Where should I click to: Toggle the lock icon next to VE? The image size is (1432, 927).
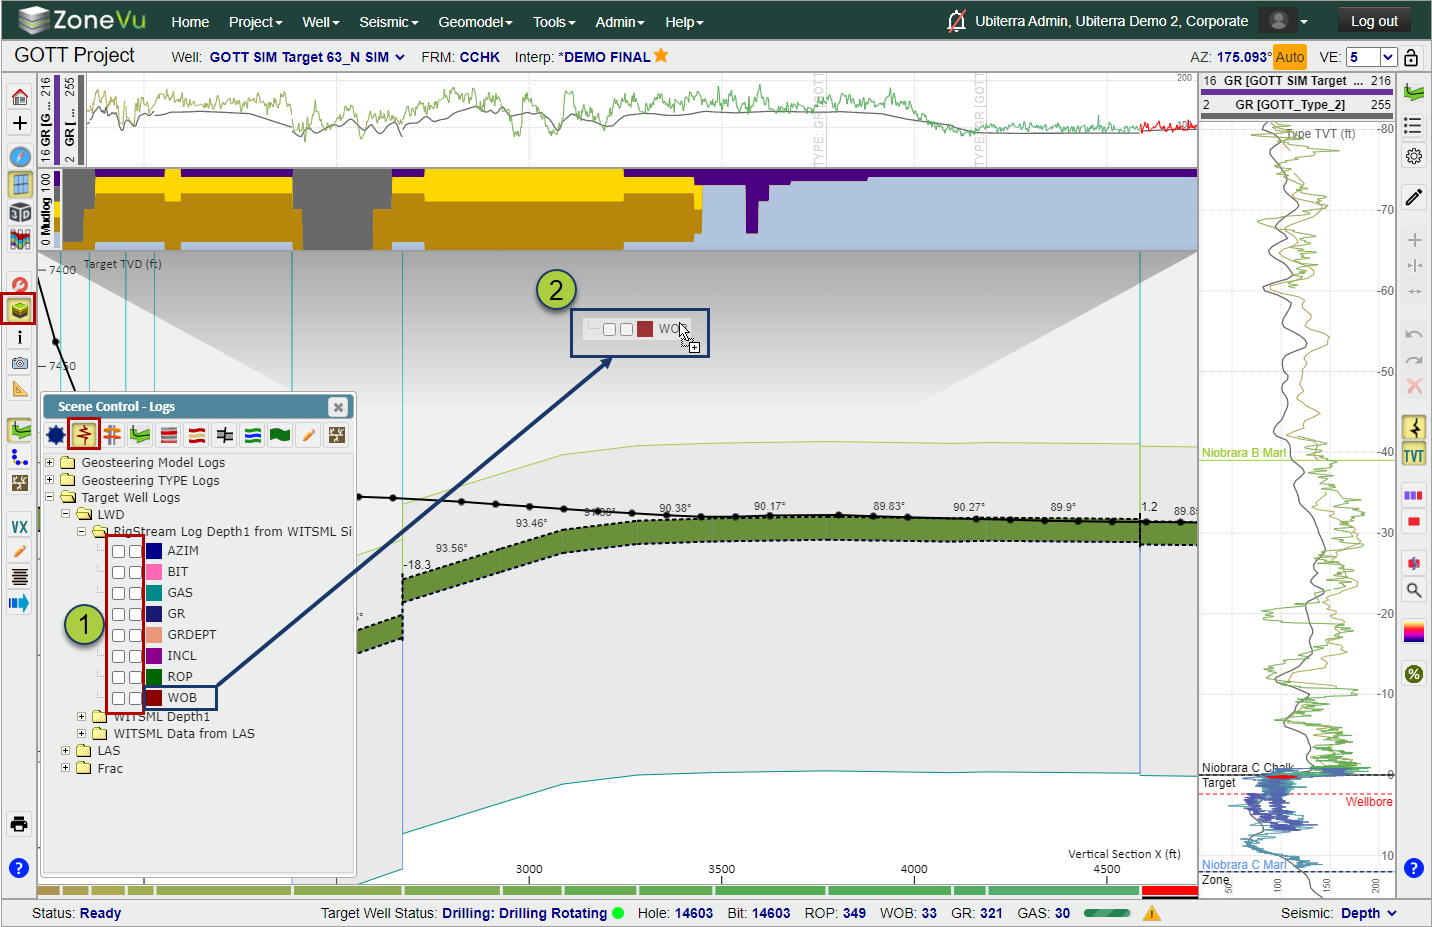tap(1411, 57)
